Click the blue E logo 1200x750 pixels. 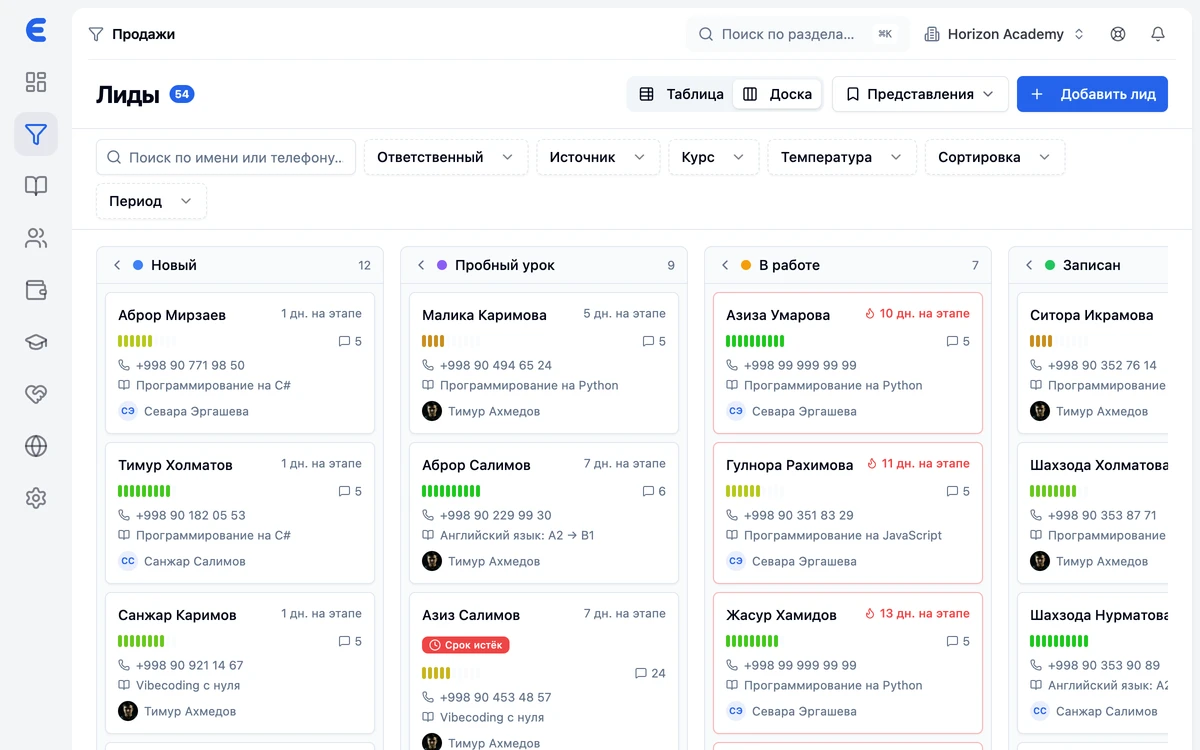point(36,31)
